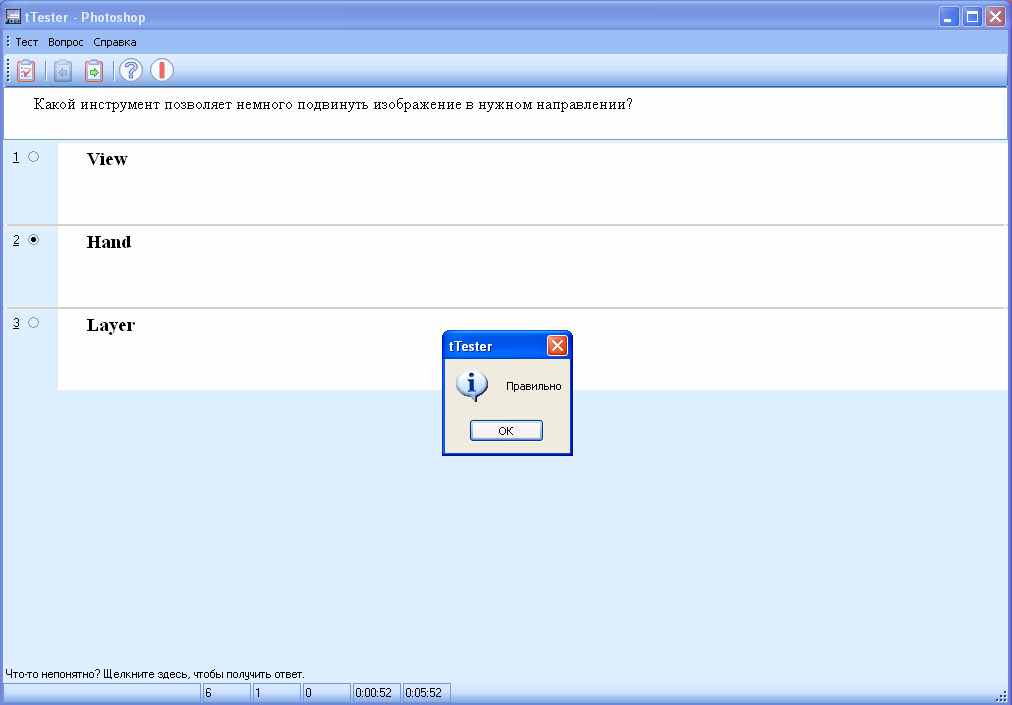Click the greyed-out previous question toolbar icon
The height and width of the screenshot is (705, 1012).
63,70
